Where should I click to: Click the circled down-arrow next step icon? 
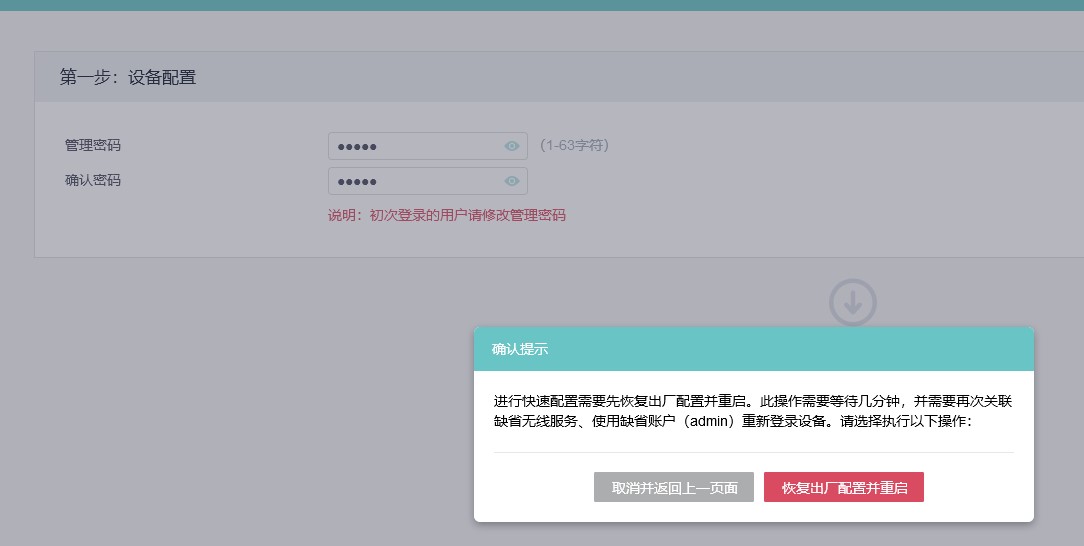[852, 302]
